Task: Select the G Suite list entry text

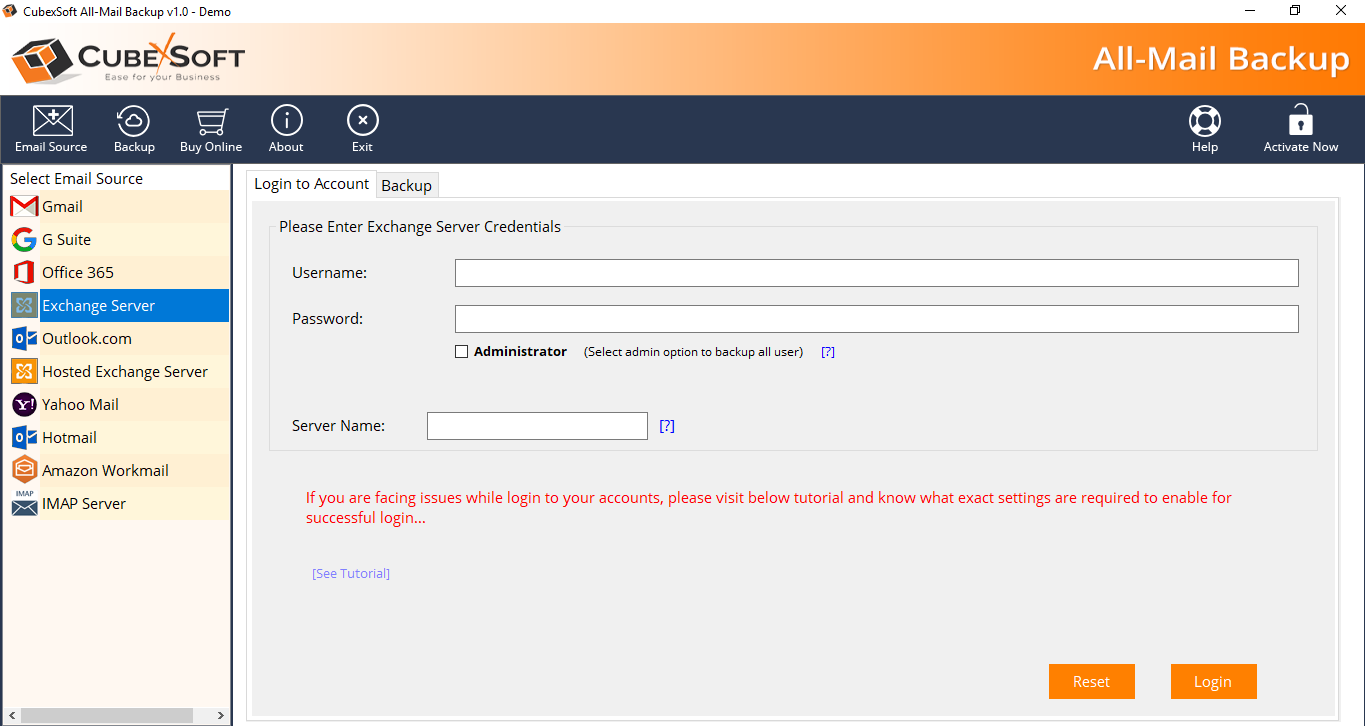Action: (x=66, y=240)
